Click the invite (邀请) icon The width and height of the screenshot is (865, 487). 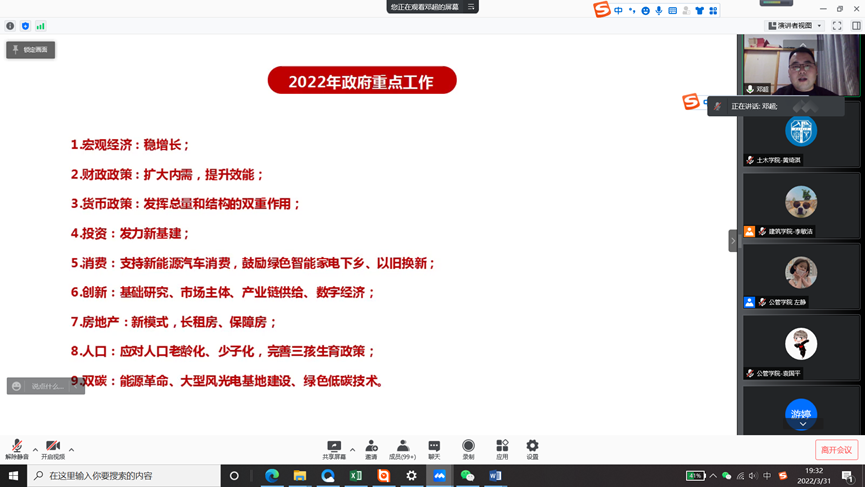[x=371, y=448]
